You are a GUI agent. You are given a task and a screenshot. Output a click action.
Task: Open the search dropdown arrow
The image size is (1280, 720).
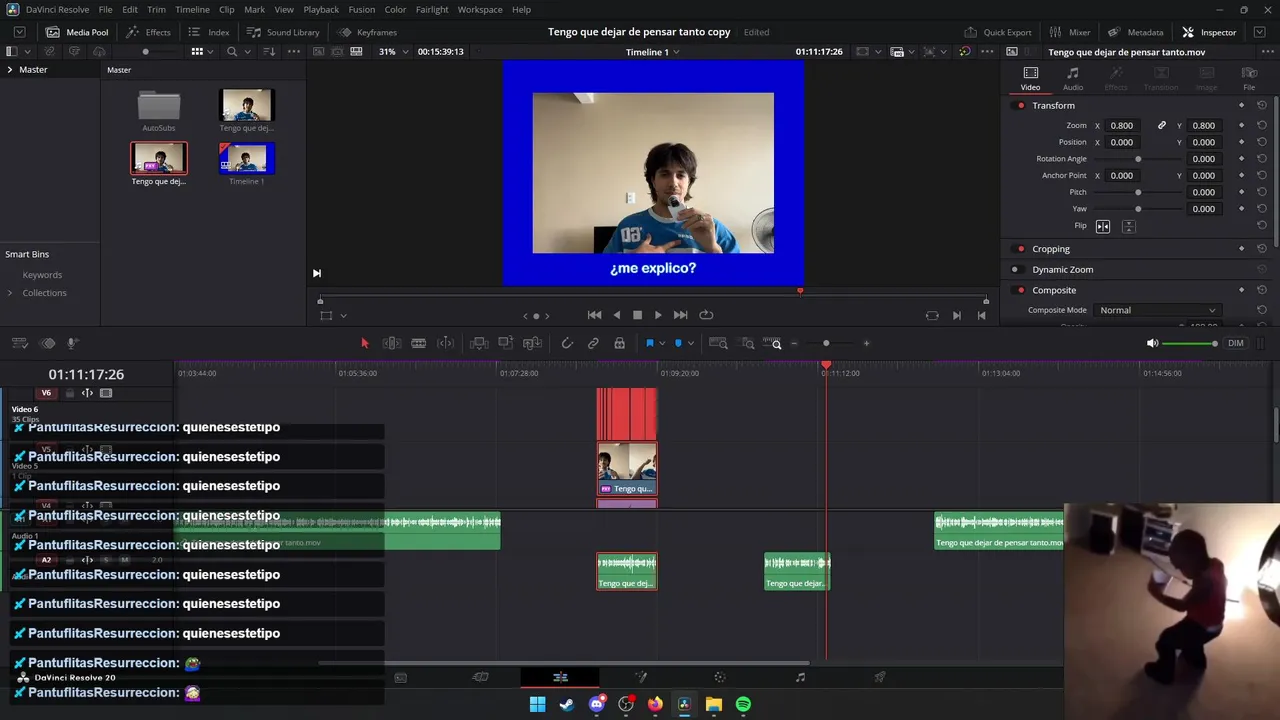[246, 51]
